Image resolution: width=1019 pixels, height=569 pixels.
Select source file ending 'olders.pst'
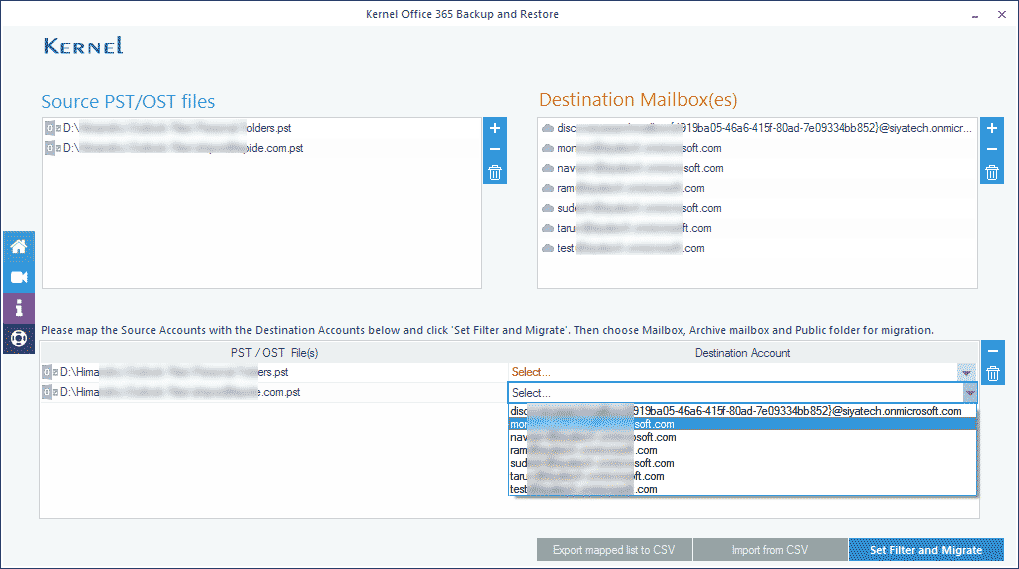(168, 128)
